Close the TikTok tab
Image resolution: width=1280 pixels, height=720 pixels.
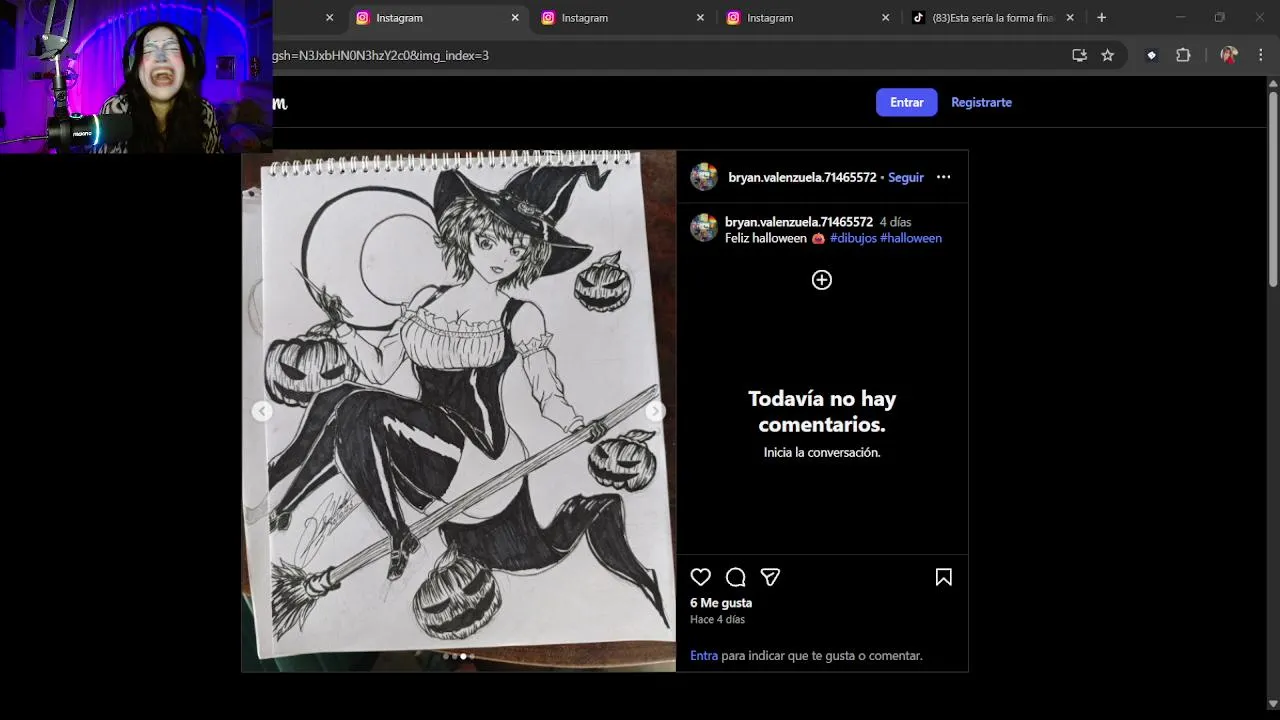point(1070,18)
